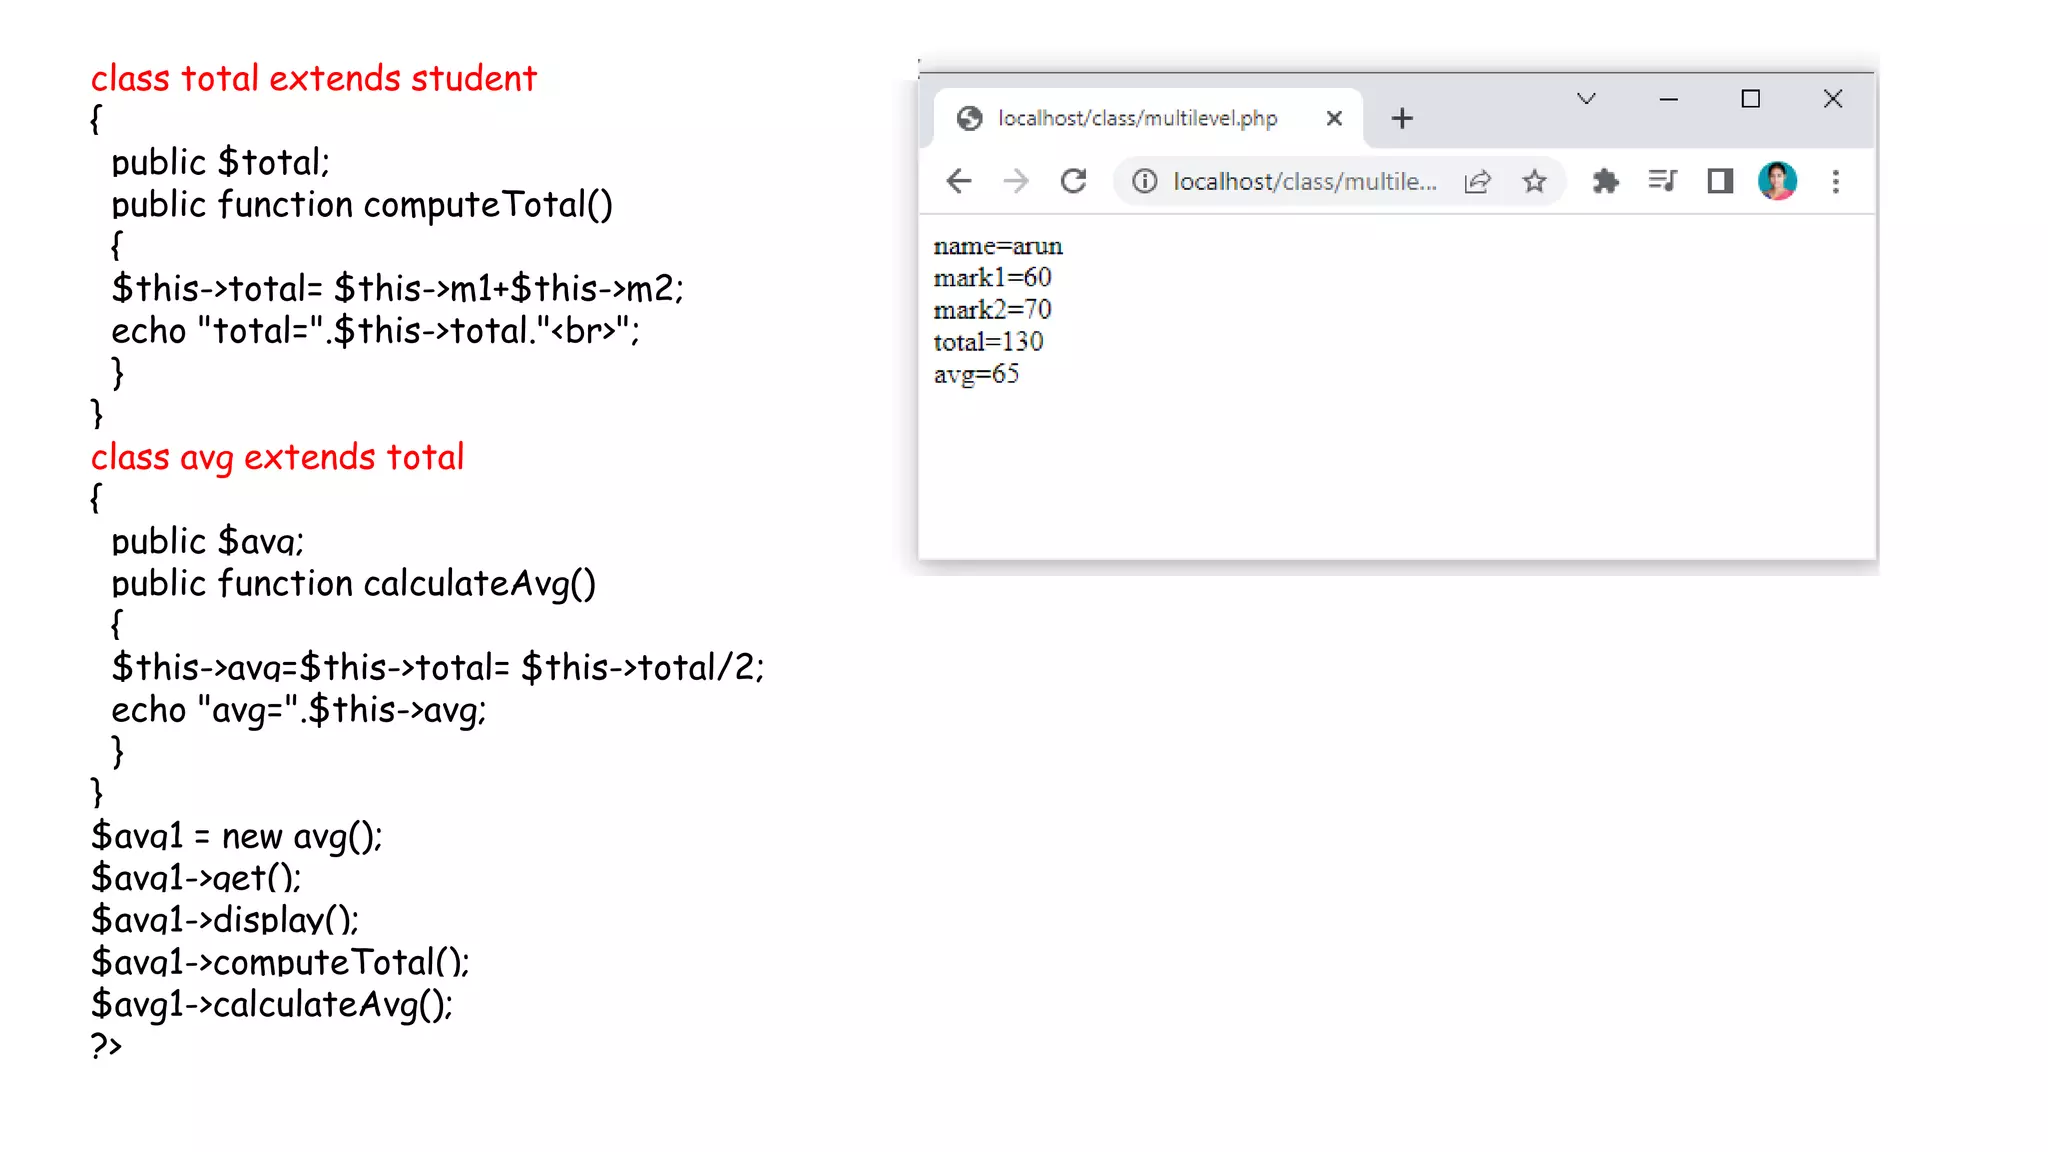Maximize the browser window
The width and height of the screenshot is (2048, 1152).
1750,99
